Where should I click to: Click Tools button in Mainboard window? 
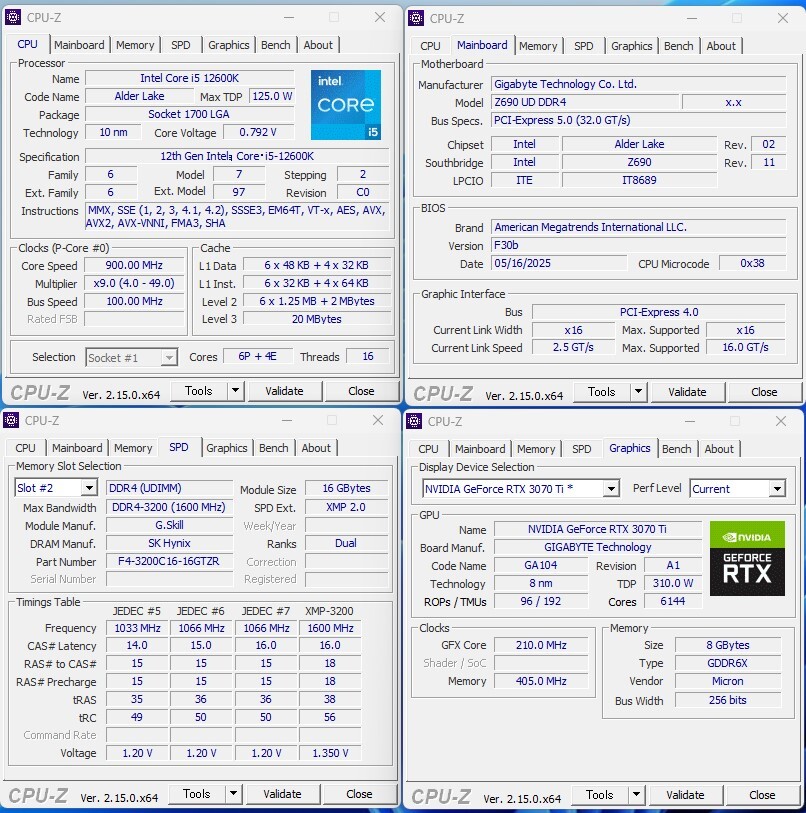(x=601, y=392)
